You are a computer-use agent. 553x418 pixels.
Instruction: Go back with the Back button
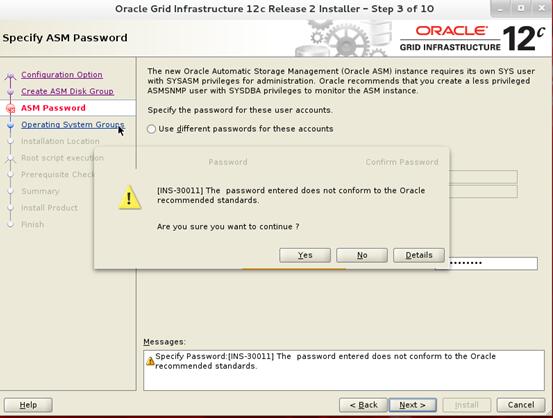click(363, 405)
